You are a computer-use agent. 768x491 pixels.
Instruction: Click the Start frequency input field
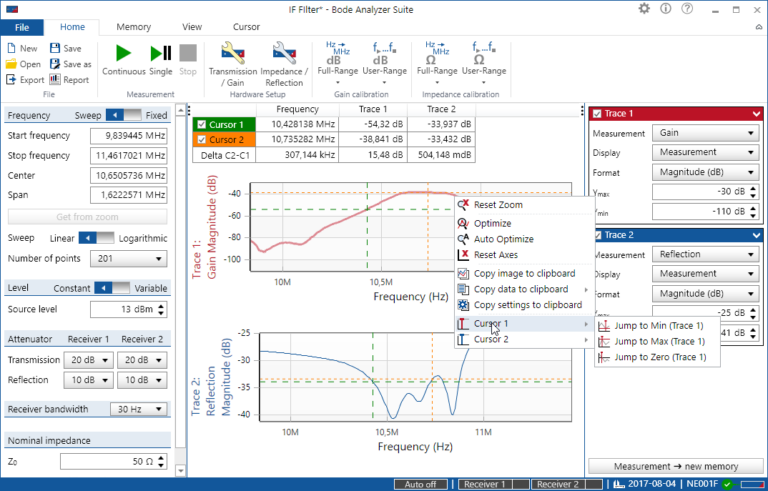coord(129,135)
